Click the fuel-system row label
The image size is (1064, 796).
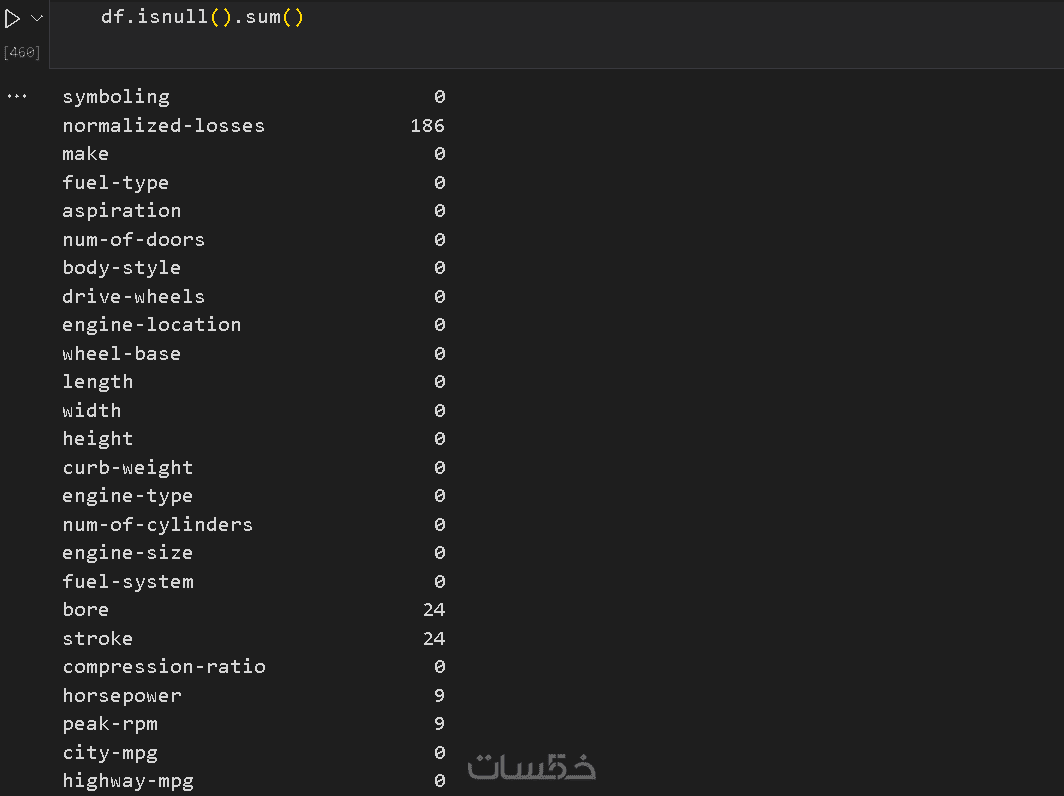[x=128, y=582]
